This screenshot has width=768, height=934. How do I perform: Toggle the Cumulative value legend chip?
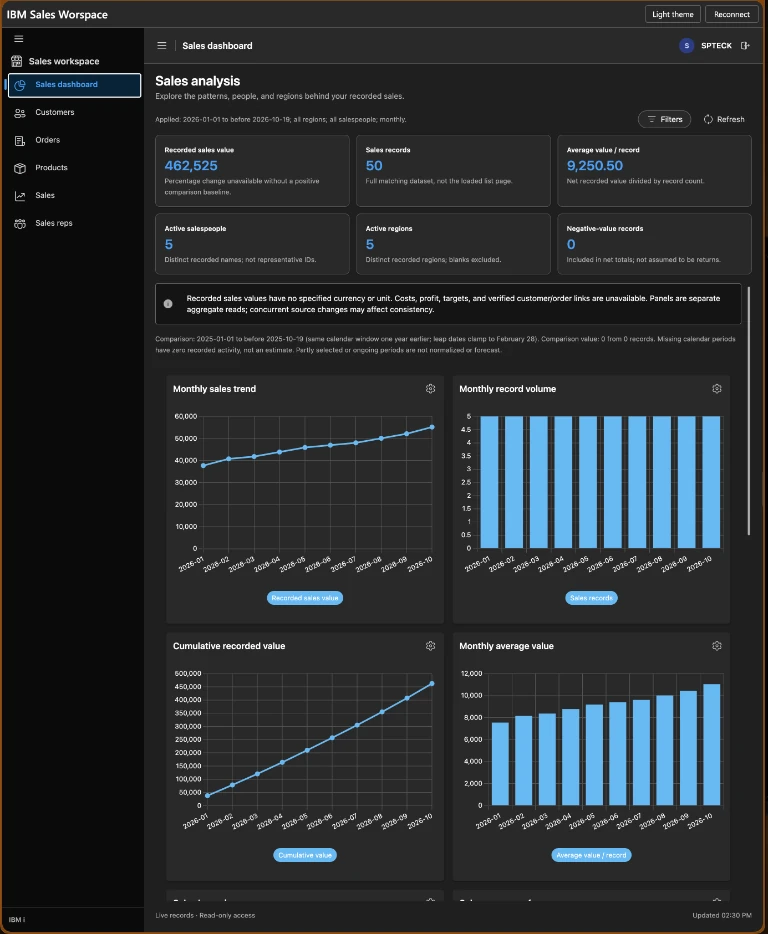304,855
